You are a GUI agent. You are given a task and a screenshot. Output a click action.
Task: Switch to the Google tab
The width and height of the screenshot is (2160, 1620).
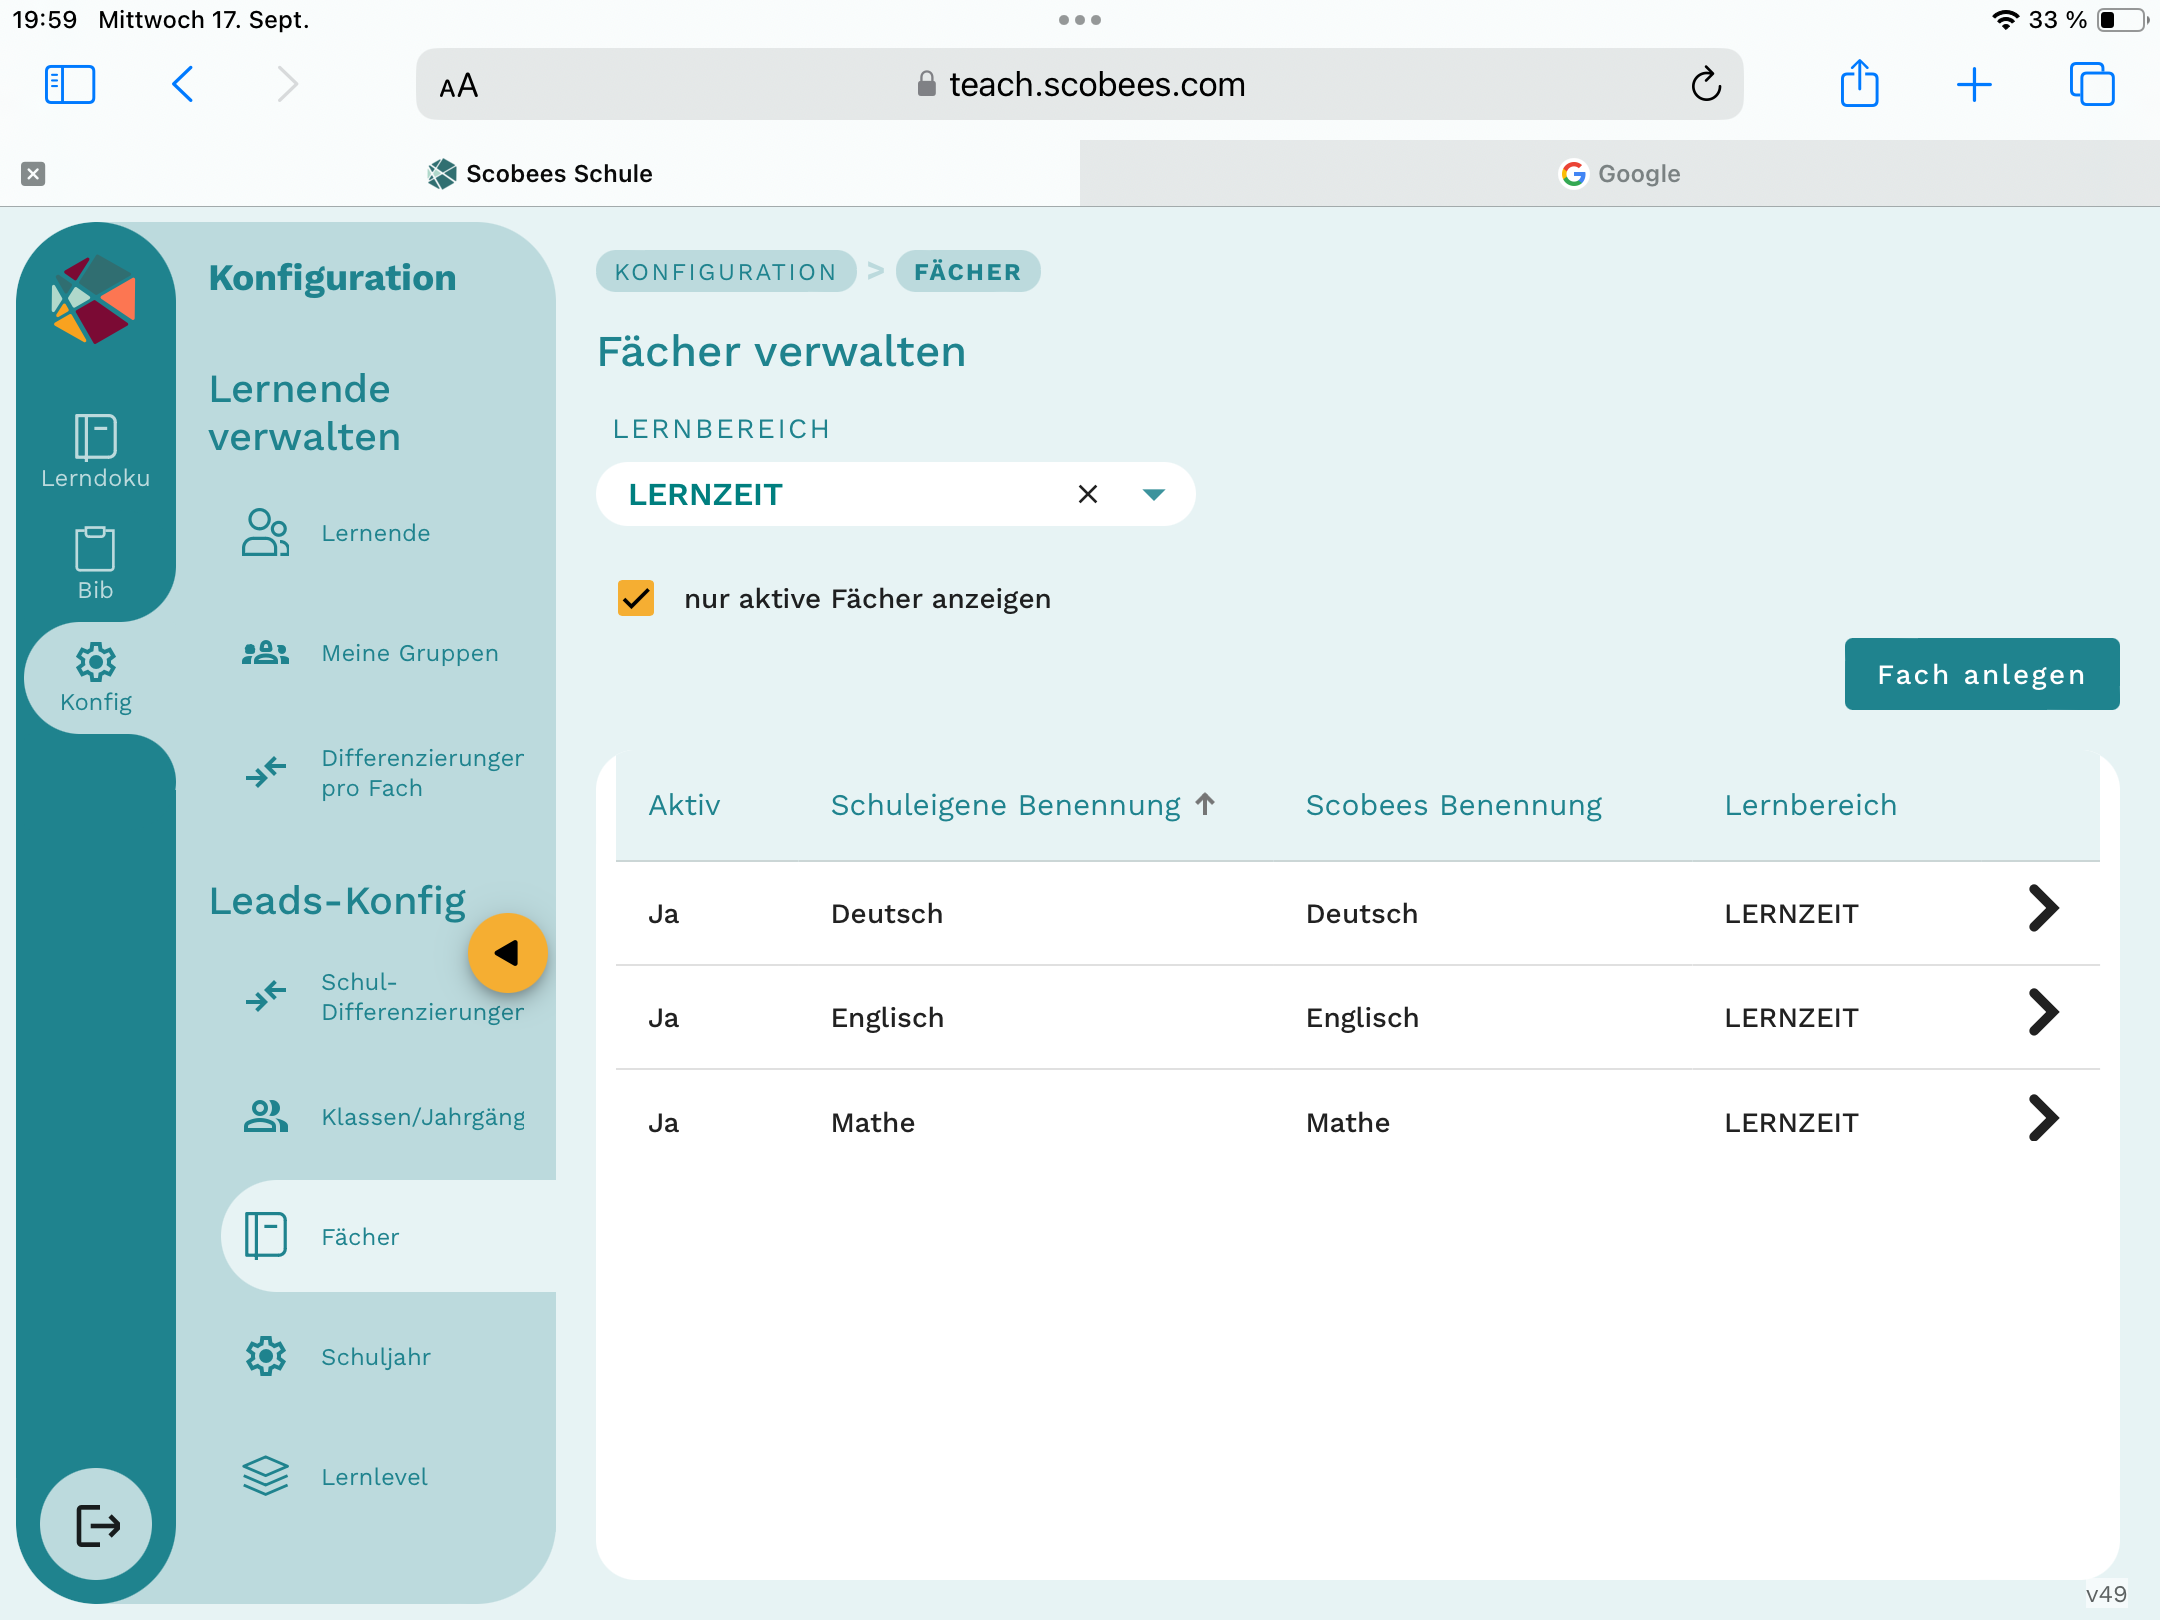(x=1619, y=173)
